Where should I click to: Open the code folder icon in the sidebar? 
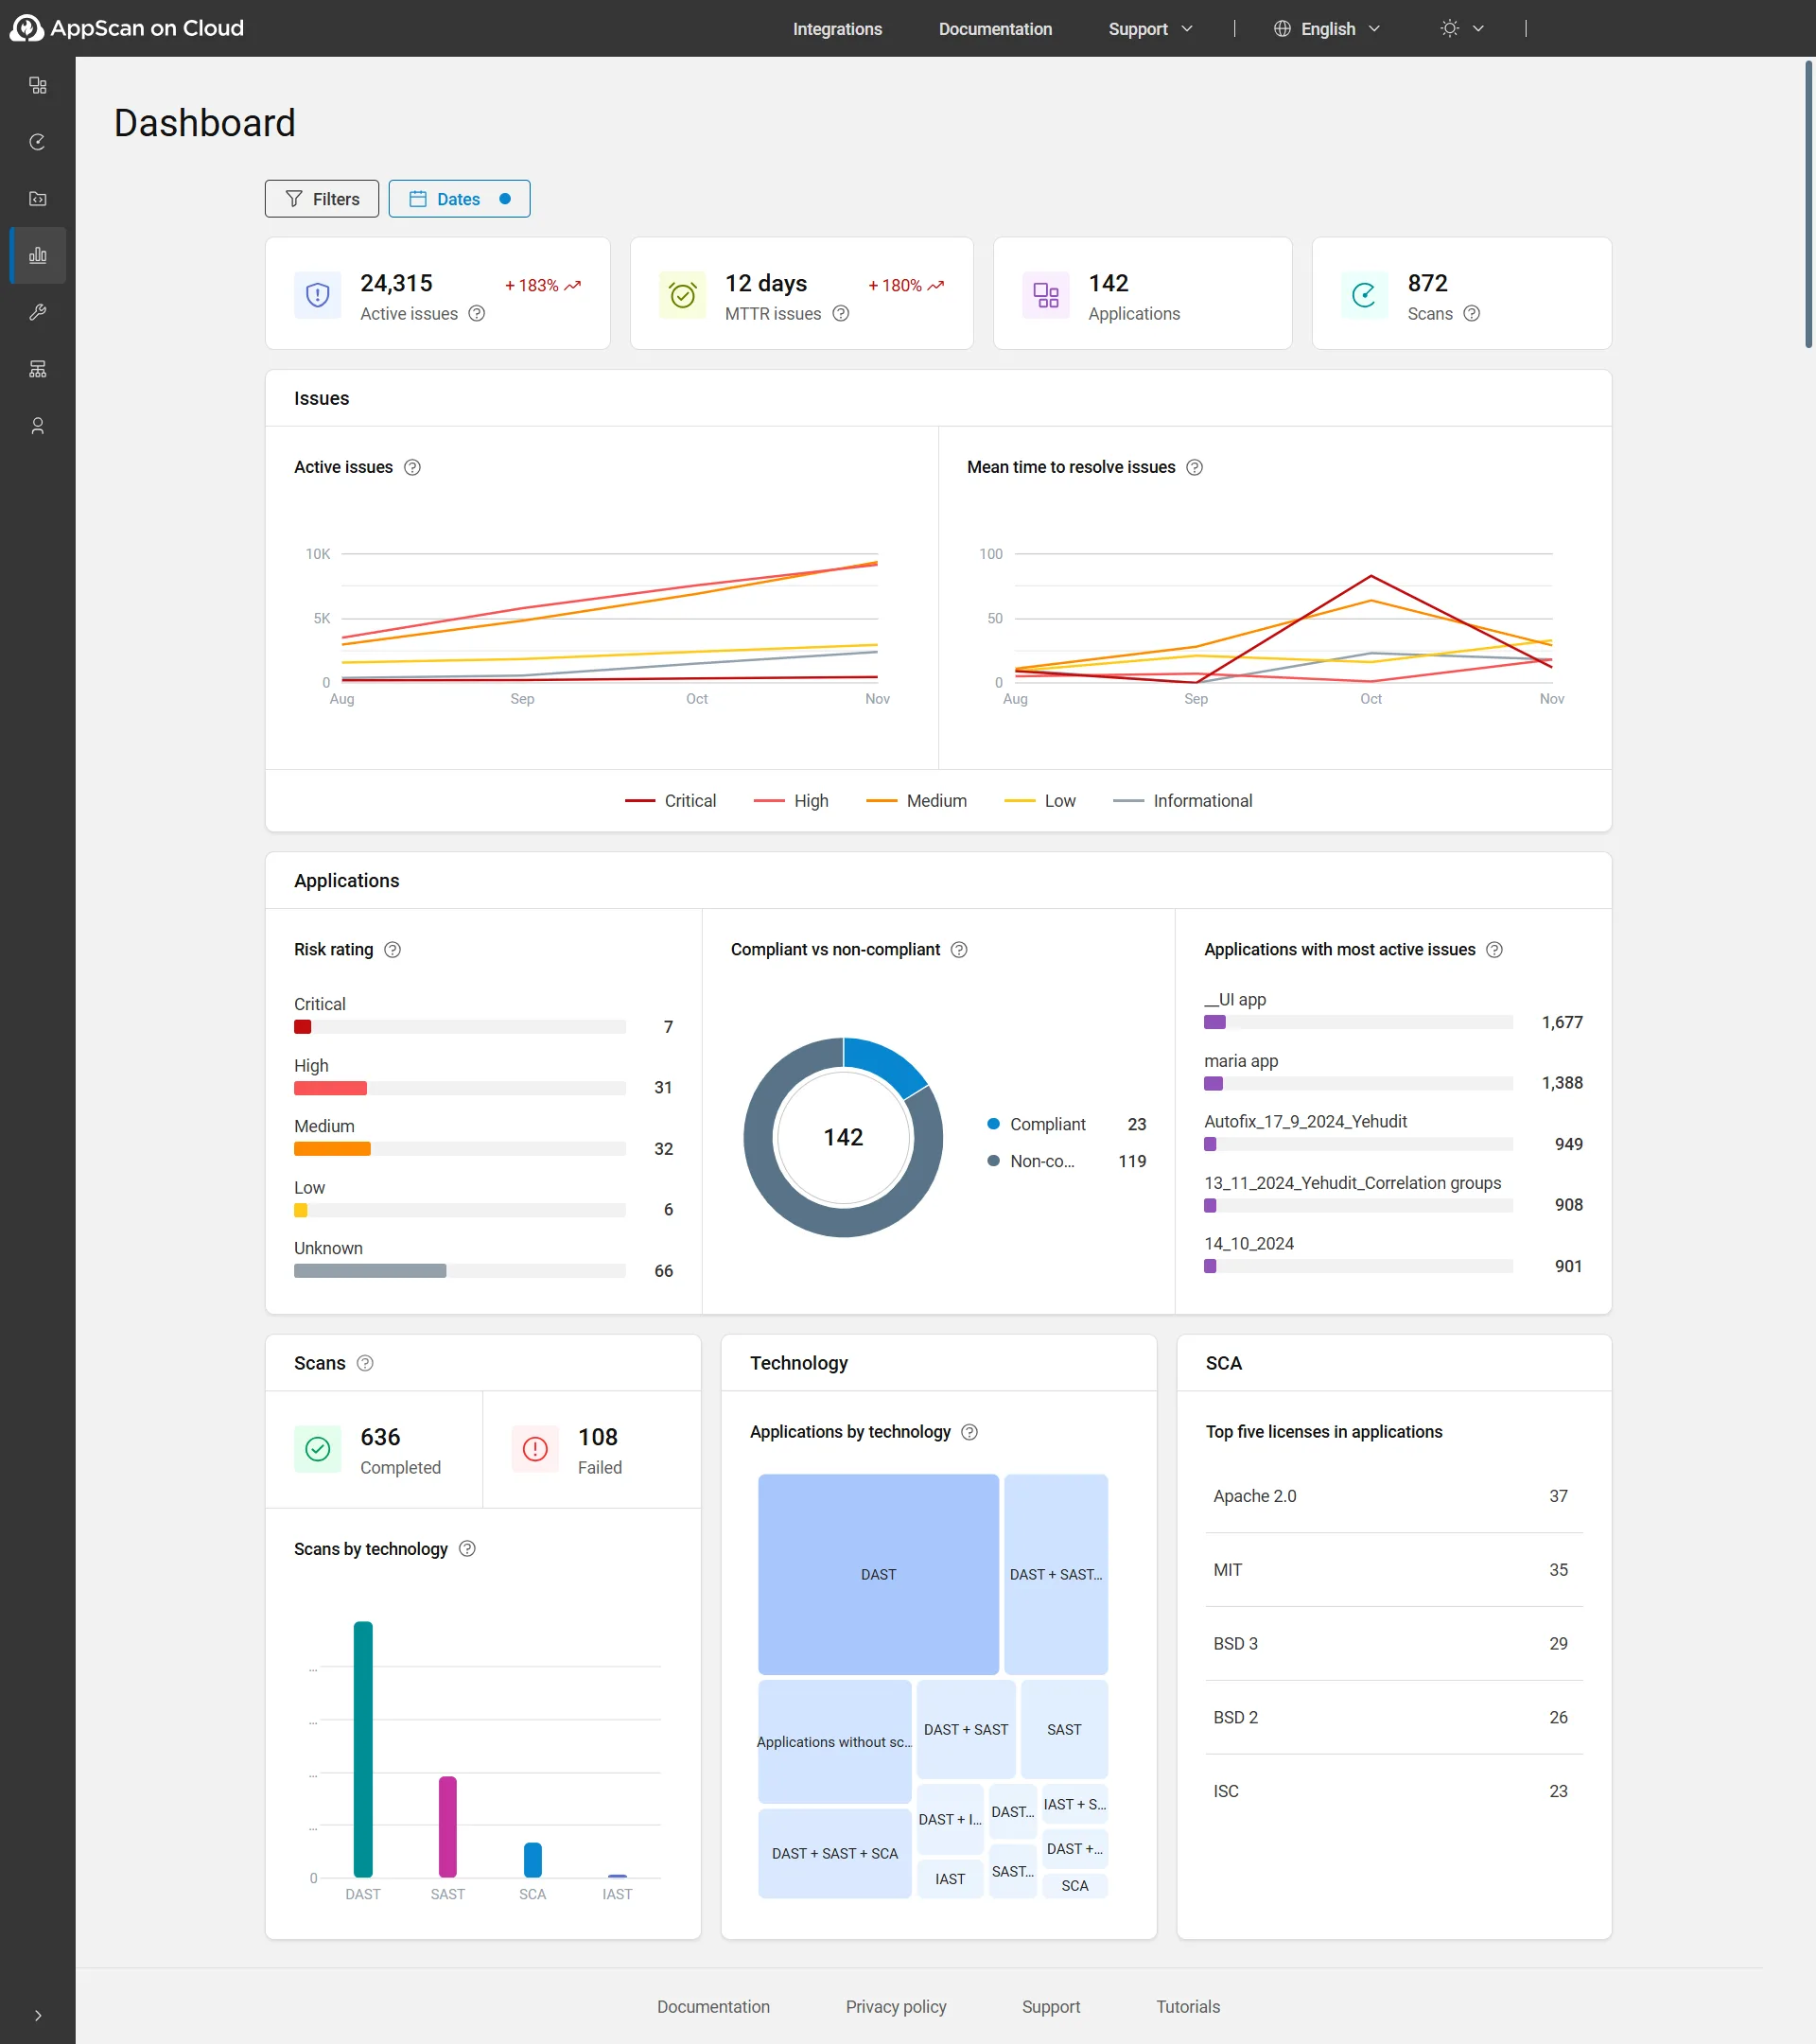point(37,198)
